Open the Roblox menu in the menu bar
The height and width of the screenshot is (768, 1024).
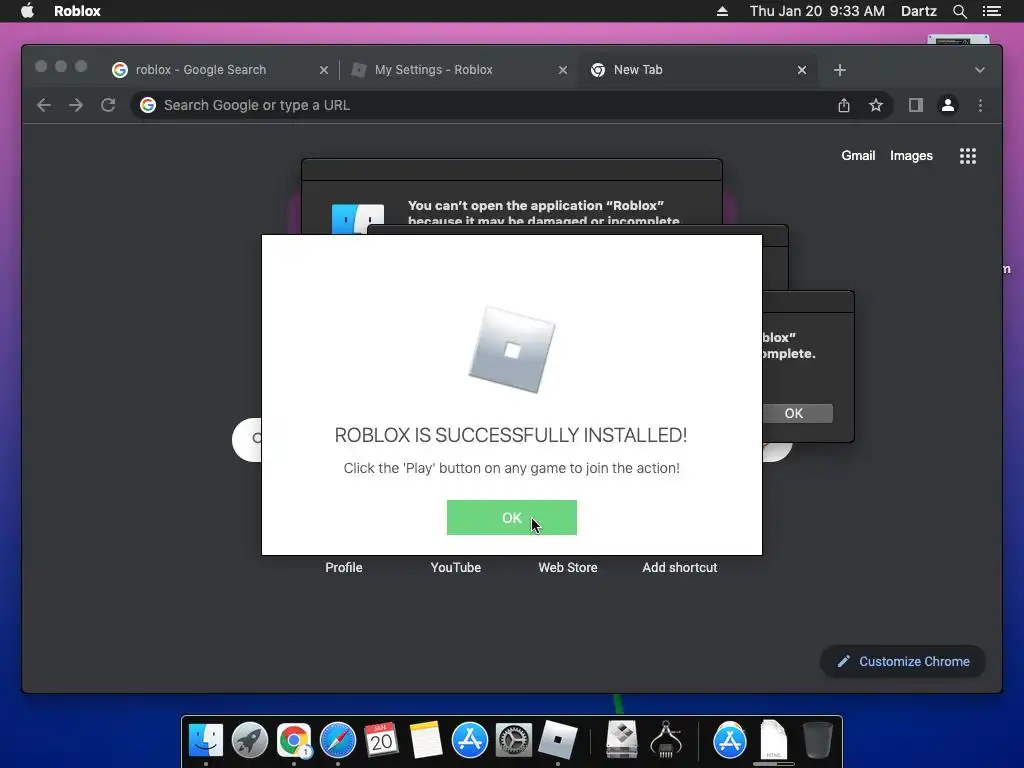77,11
